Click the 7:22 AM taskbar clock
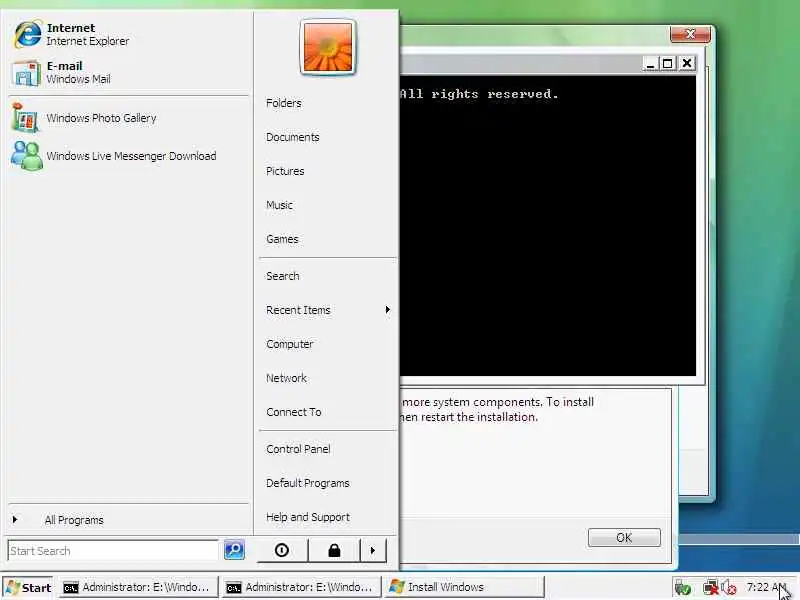Image resolution: width=800 pixels, height=600 pixels. (x=765, y=587)
